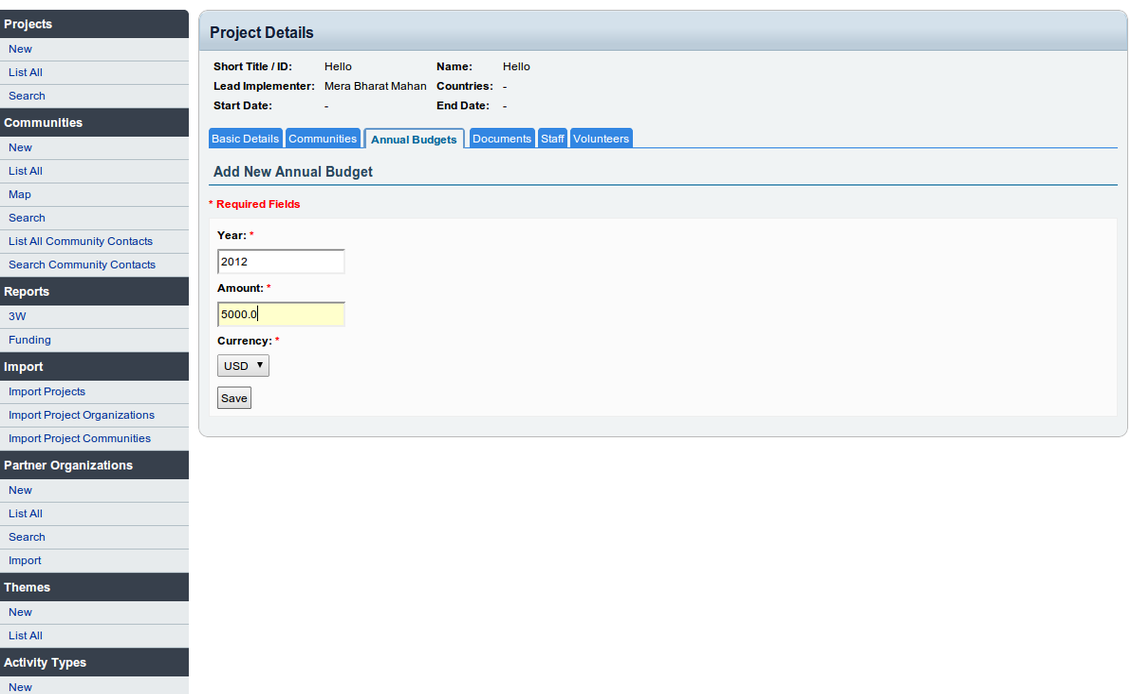Click Import Projects in sidebar
This screenshot has height=694, width=1131.
pos(47,392)
